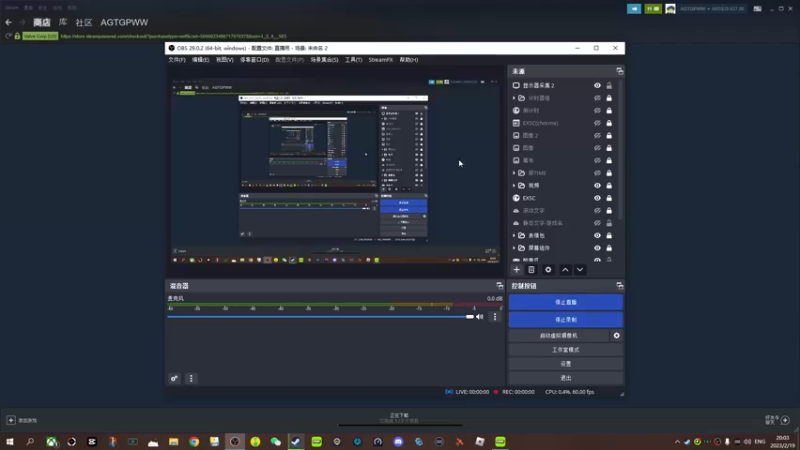
Task: Open Windows Start menu
Action: [x=10, y=442]
